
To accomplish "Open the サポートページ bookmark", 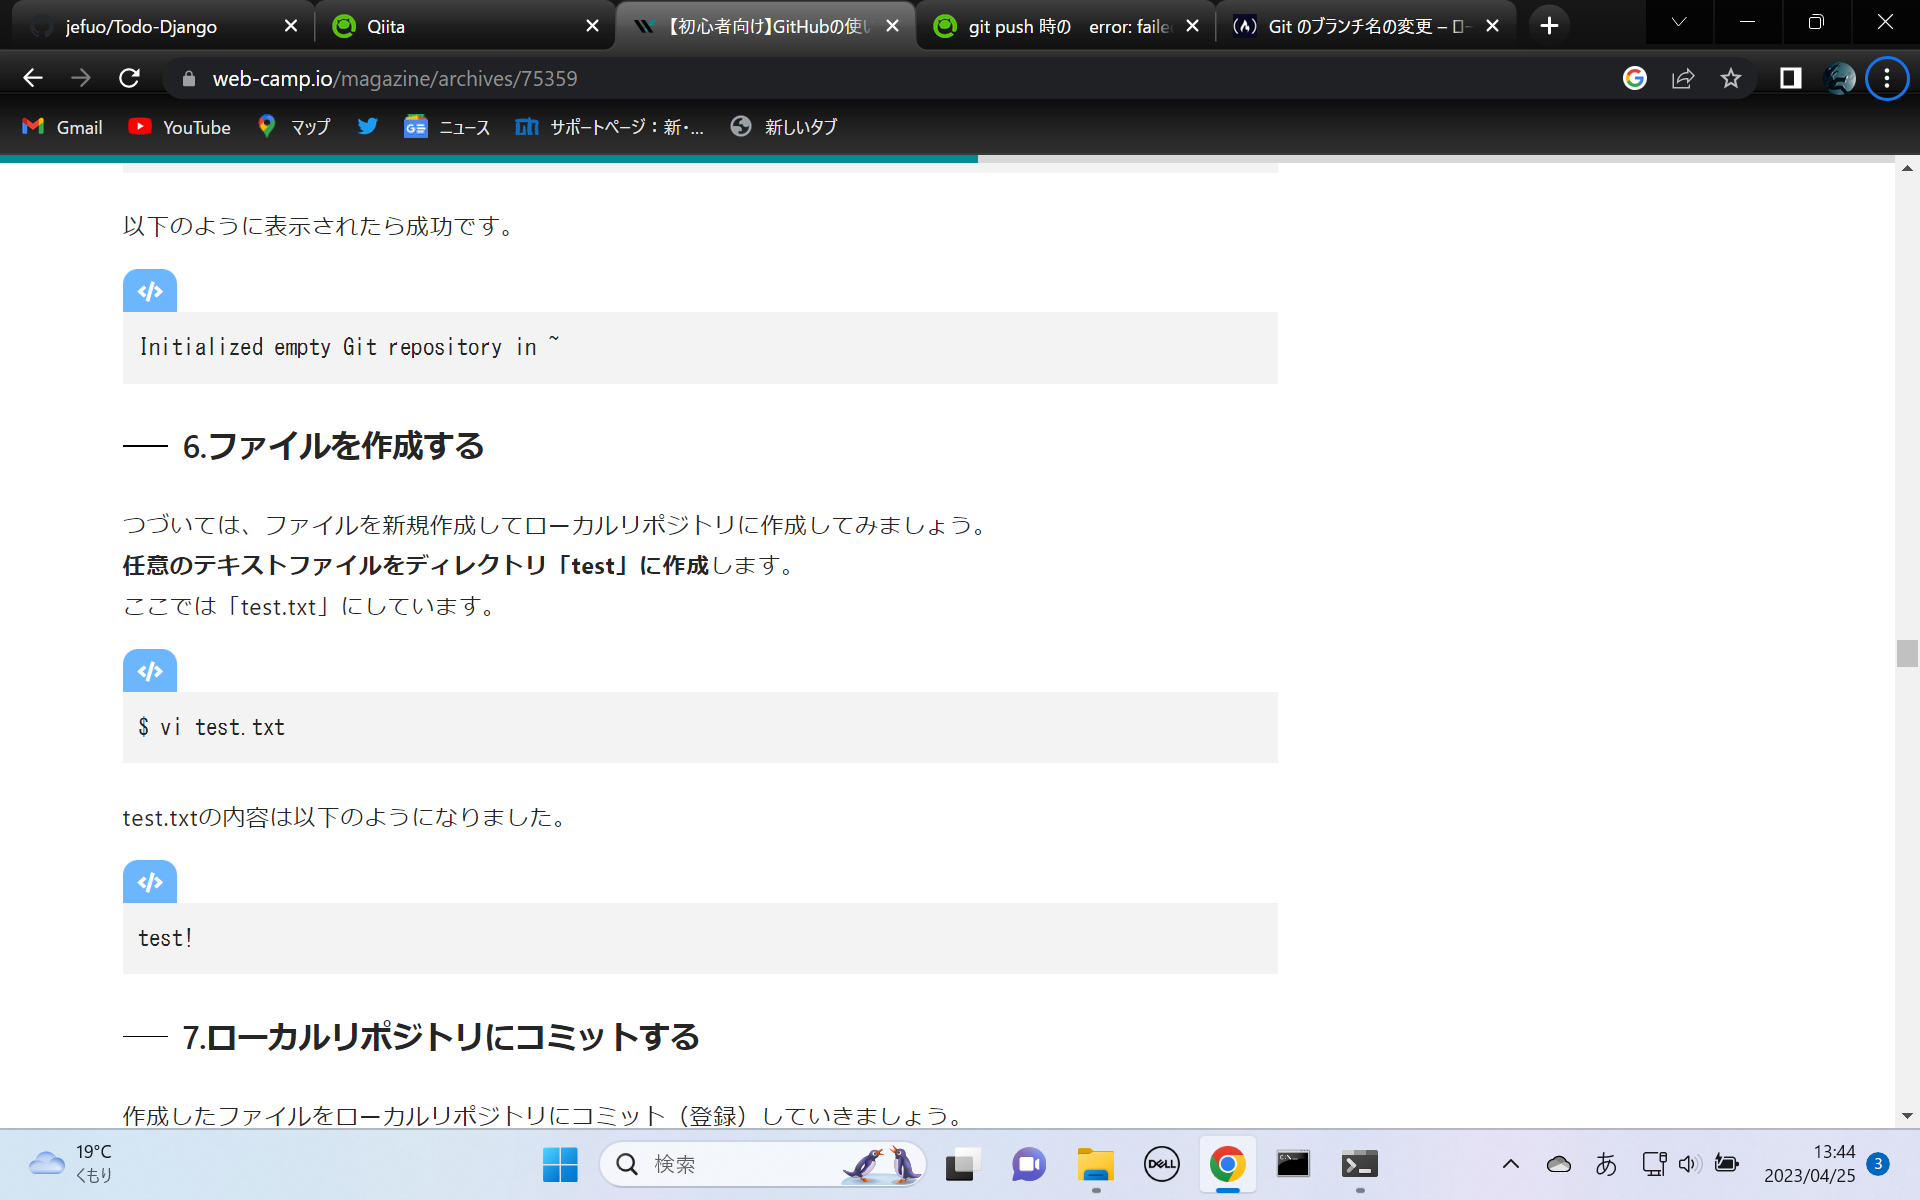I will pyautogui.click(x=610, y=127).
